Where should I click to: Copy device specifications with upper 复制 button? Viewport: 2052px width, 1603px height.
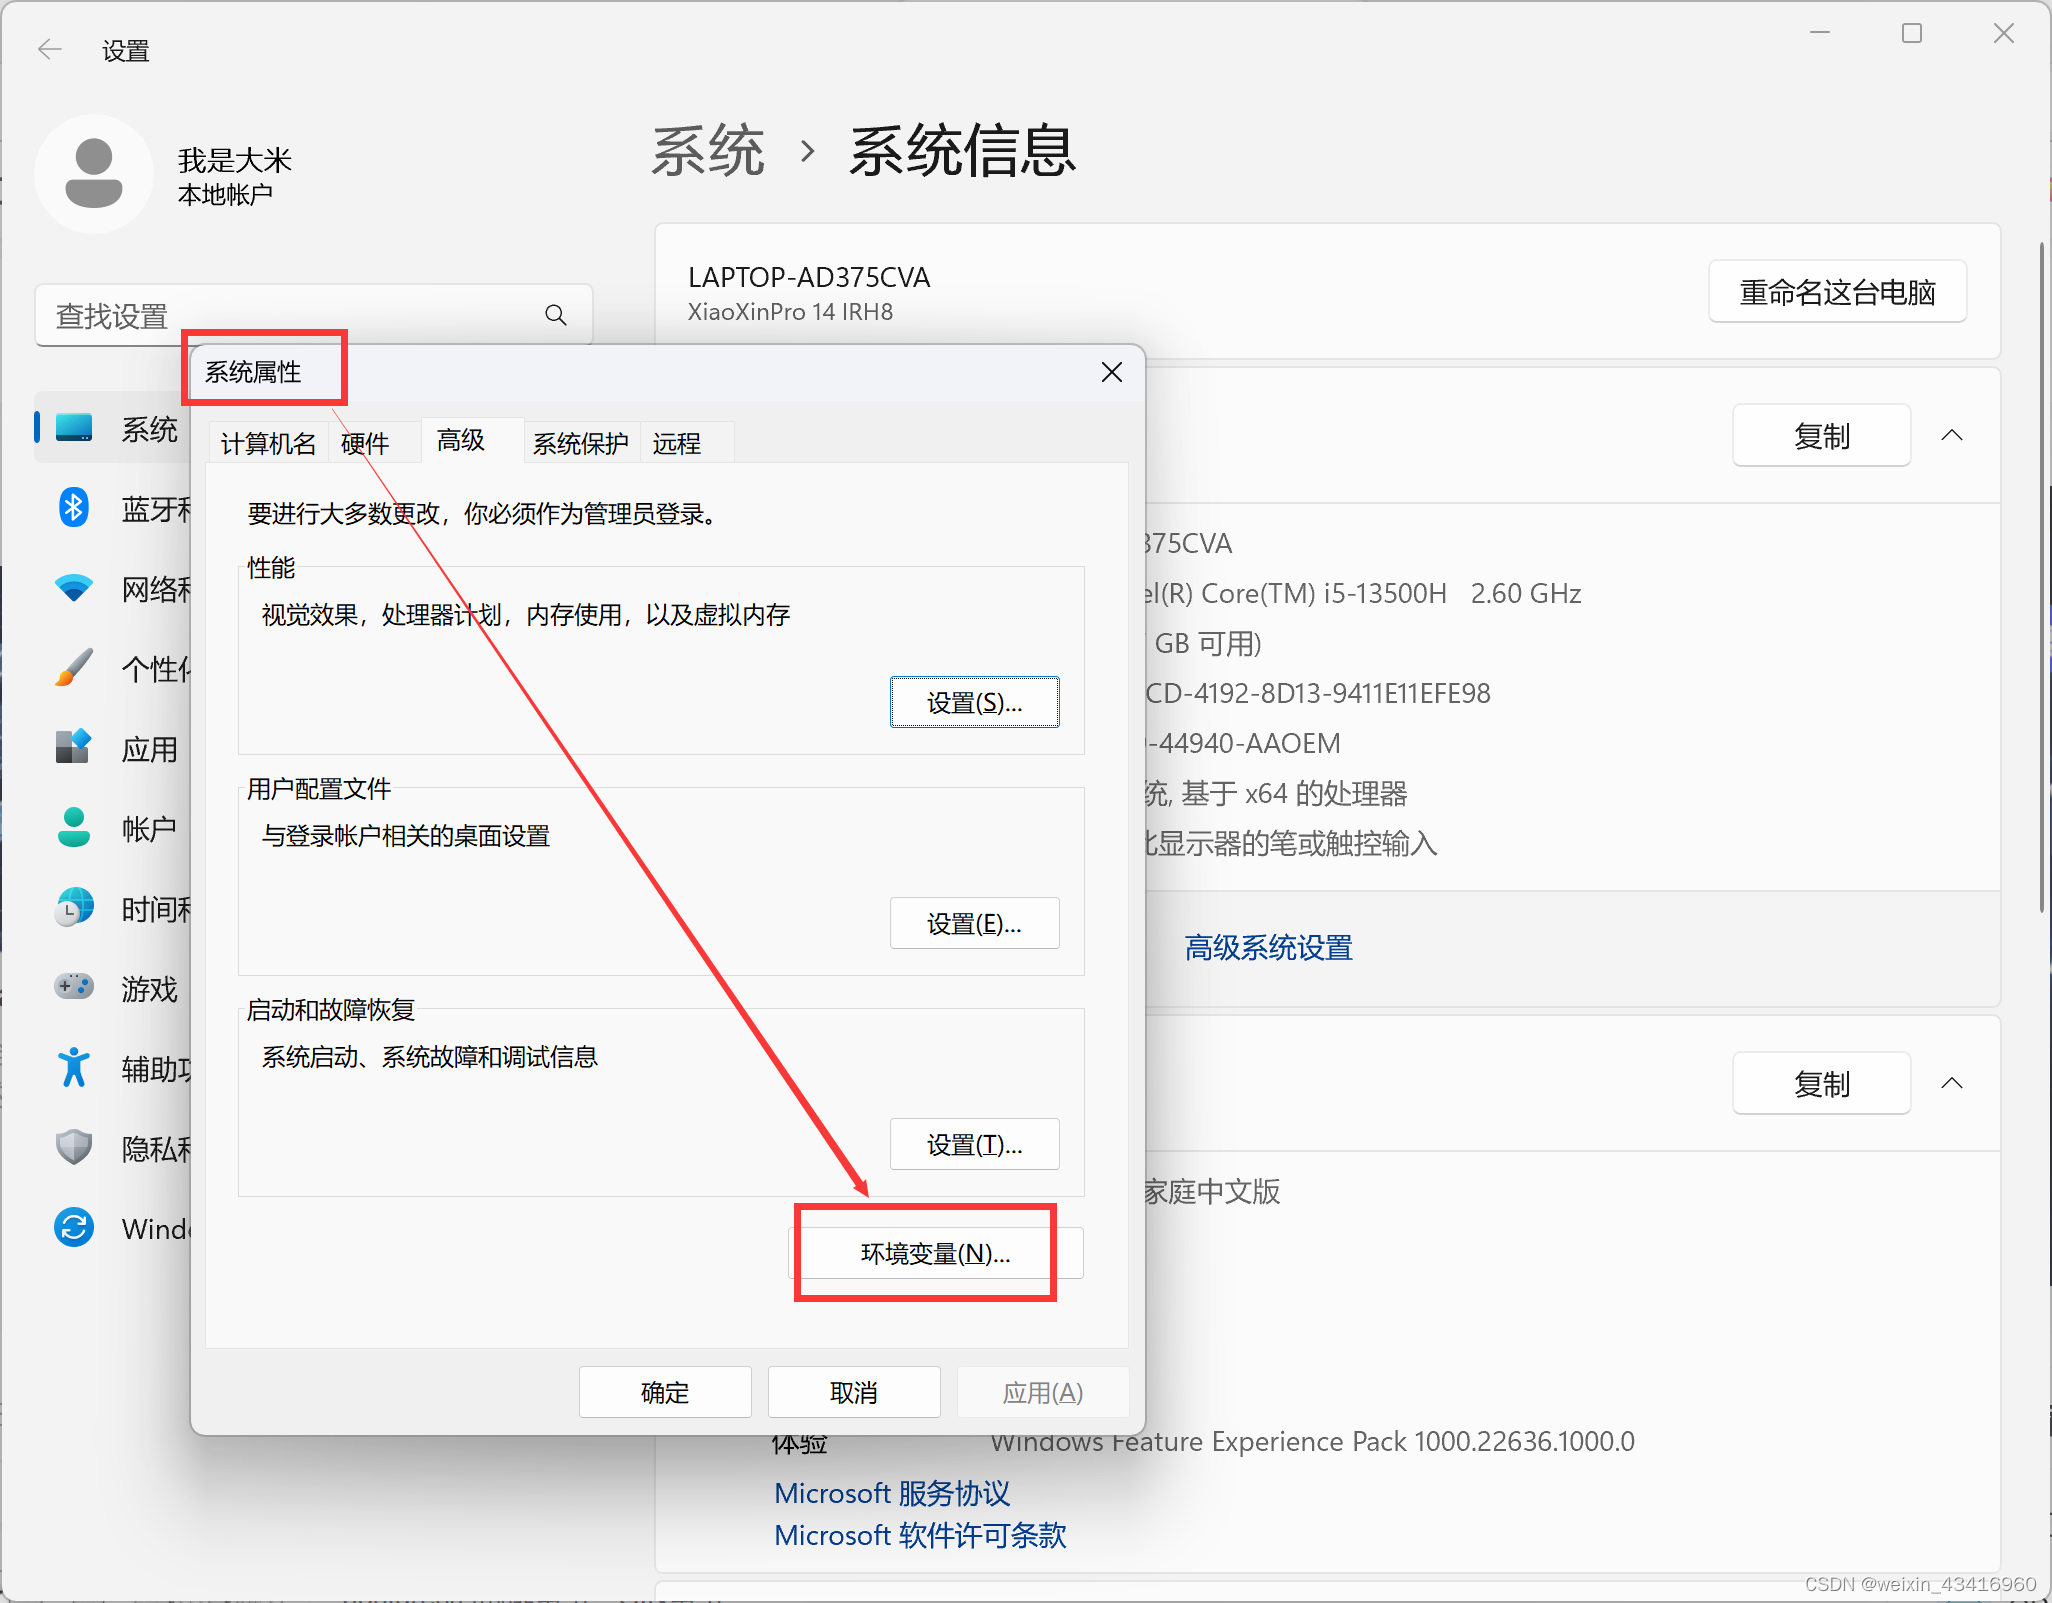pyautogui.click(x=1822, y=435)
